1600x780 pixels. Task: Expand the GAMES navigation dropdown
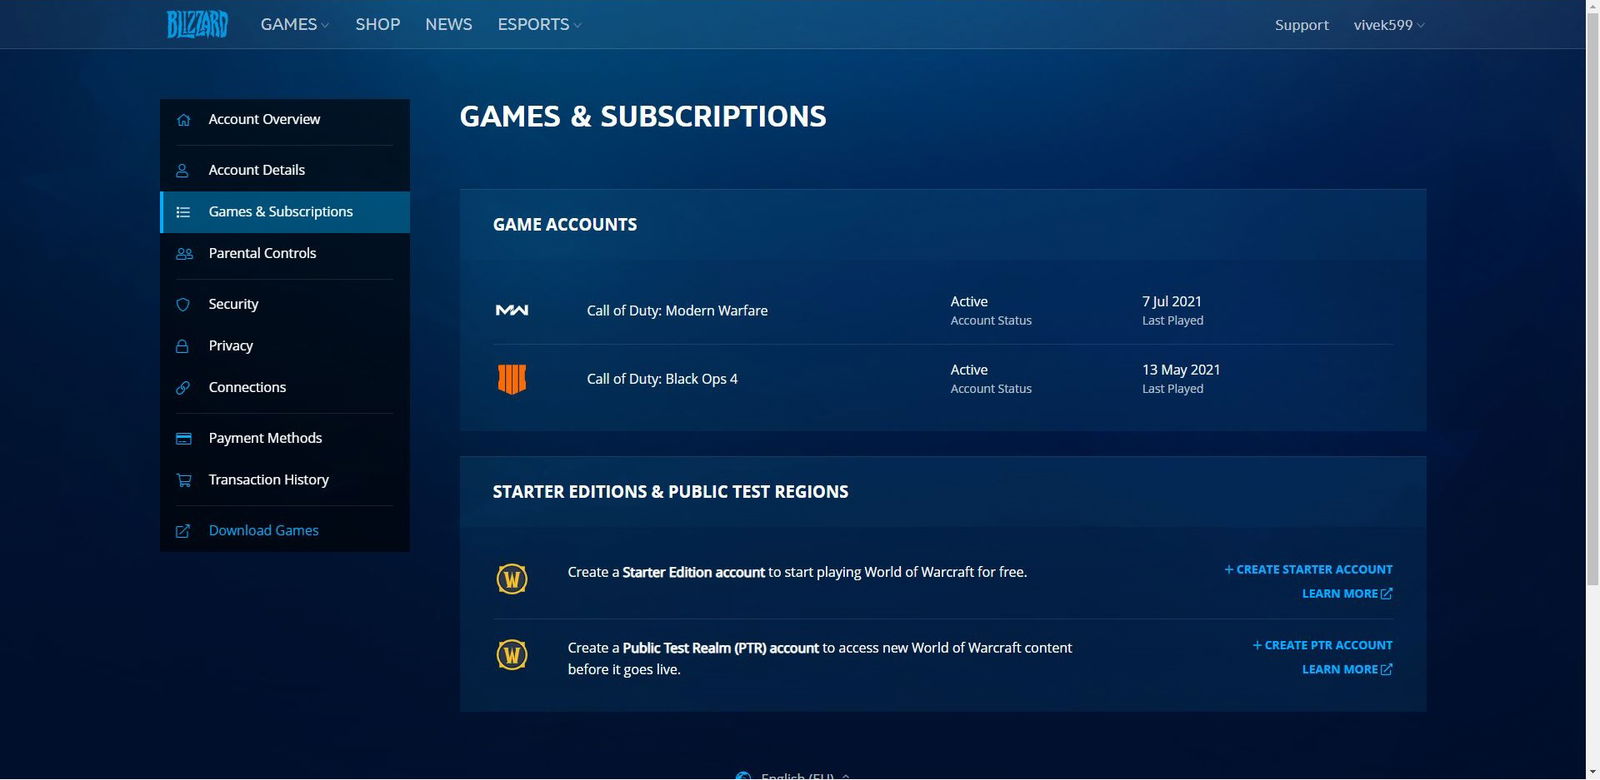click(295, 24)
